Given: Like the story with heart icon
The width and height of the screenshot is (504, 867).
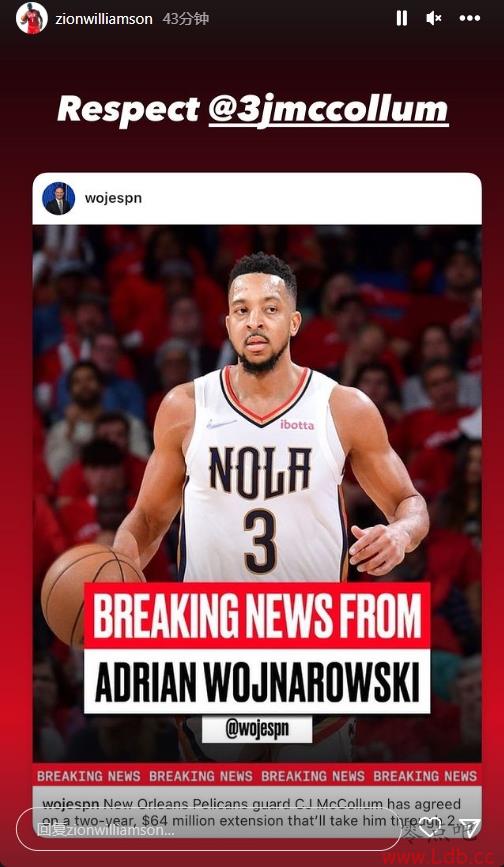Looking at the screenshot, I should point(428,829).
